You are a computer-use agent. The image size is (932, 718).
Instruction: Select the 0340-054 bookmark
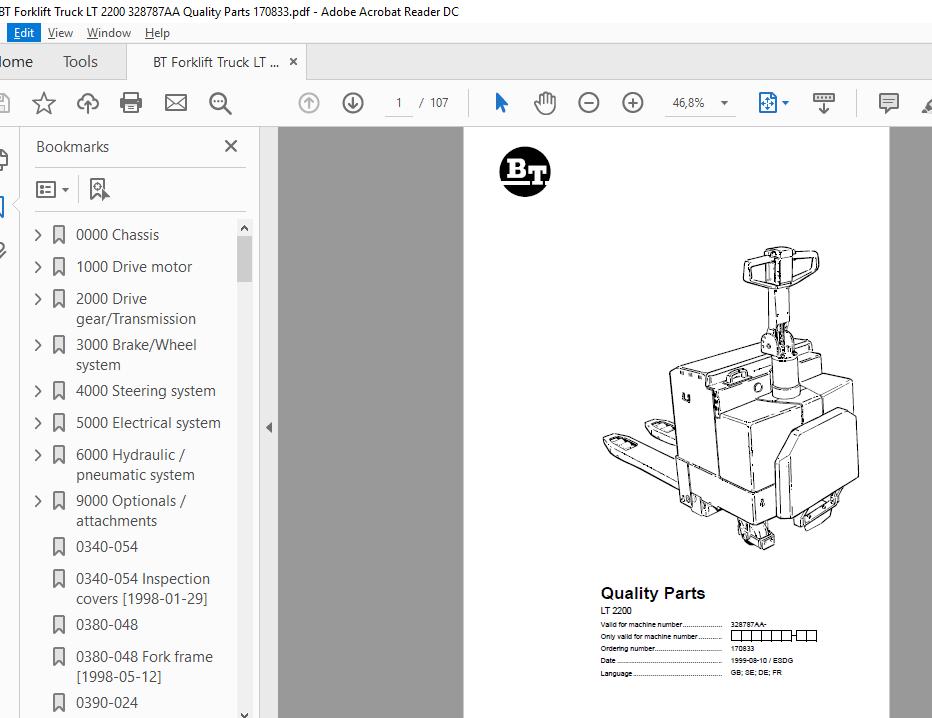pyautogui.click(x=107, y=547)
